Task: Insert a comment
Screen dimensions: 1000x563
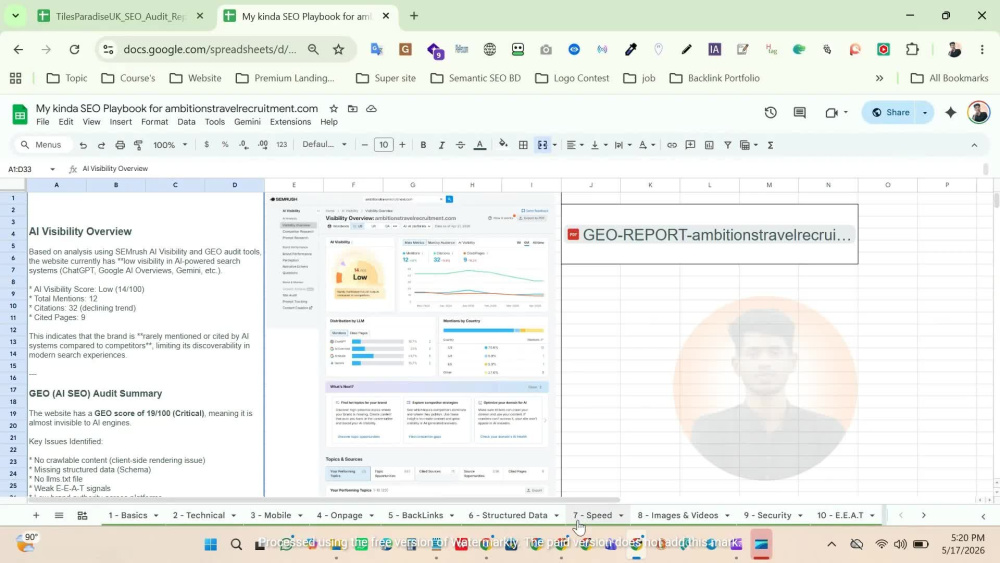Action: (690, 145)
